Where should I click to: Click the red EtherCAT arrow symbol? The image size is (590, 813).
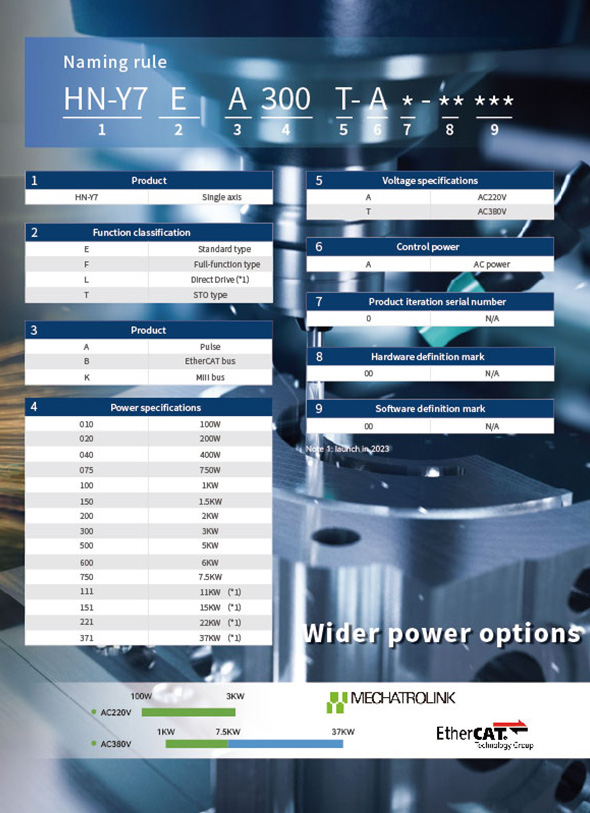click(516, 727)
